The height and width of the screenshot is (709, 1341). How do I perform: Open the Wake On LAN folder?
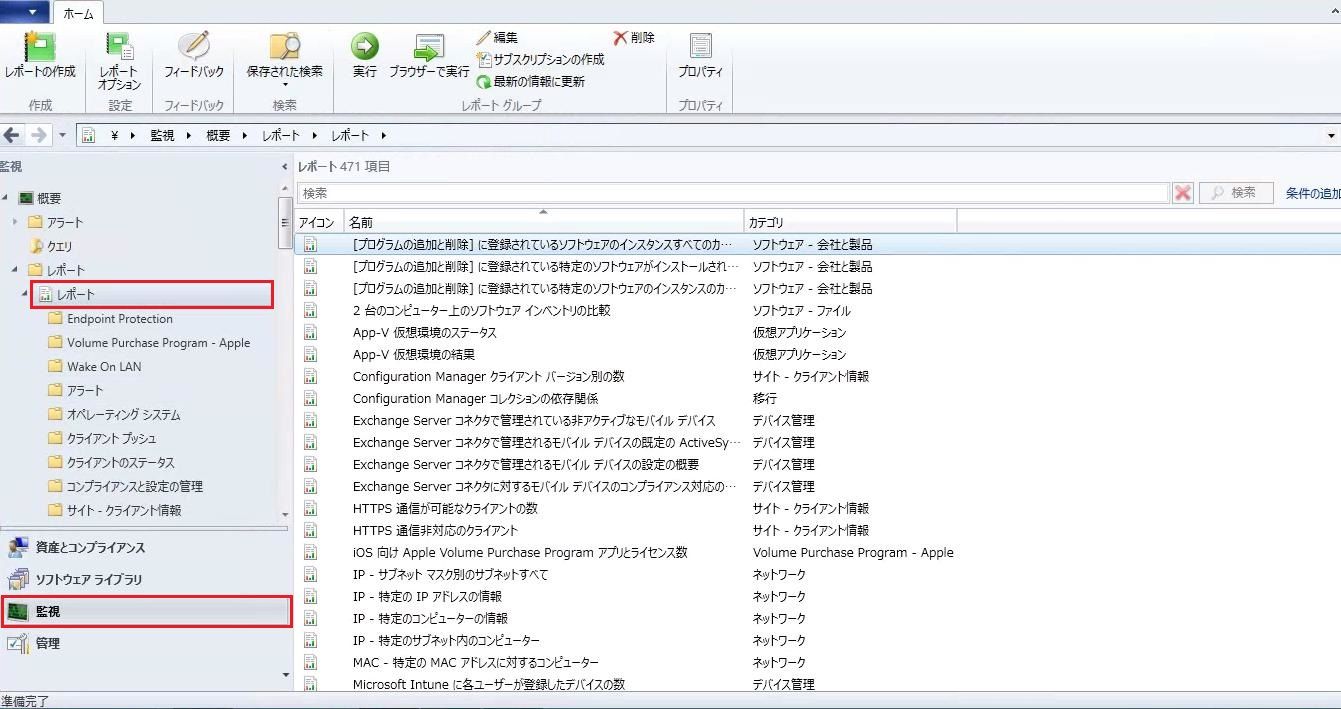[x=95, y=367]
